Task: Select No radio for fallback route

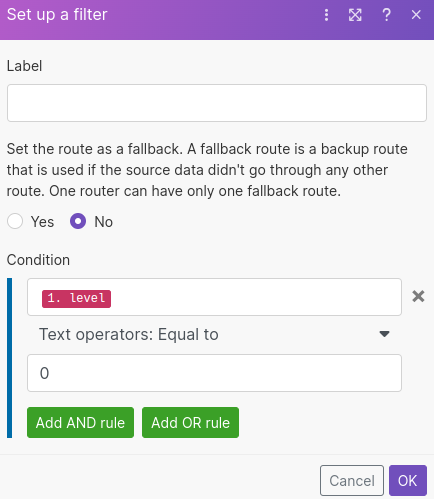Action: [x=78, y=221]
